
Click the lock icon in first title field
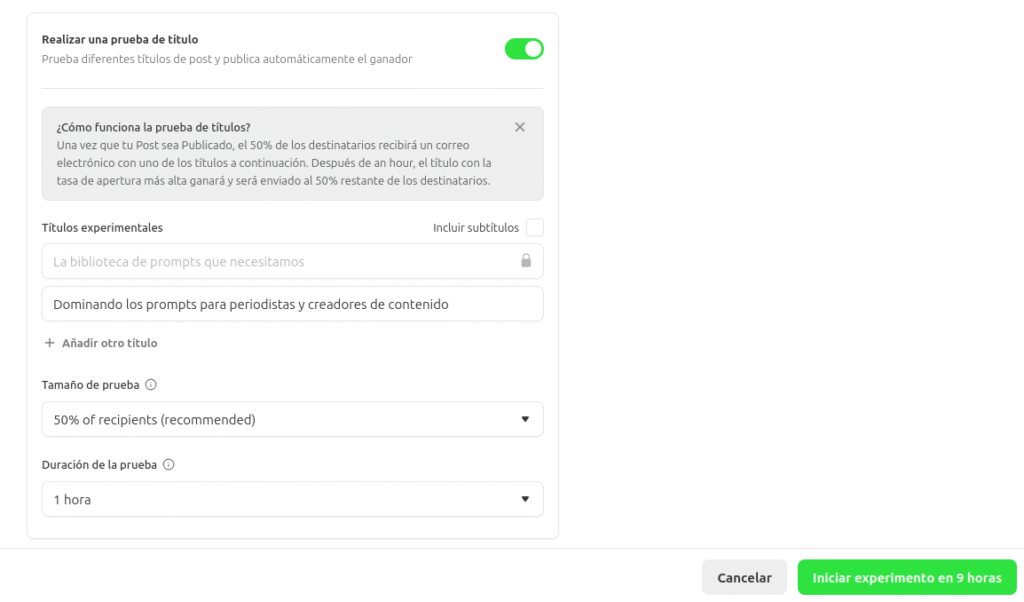coord(526,261)
